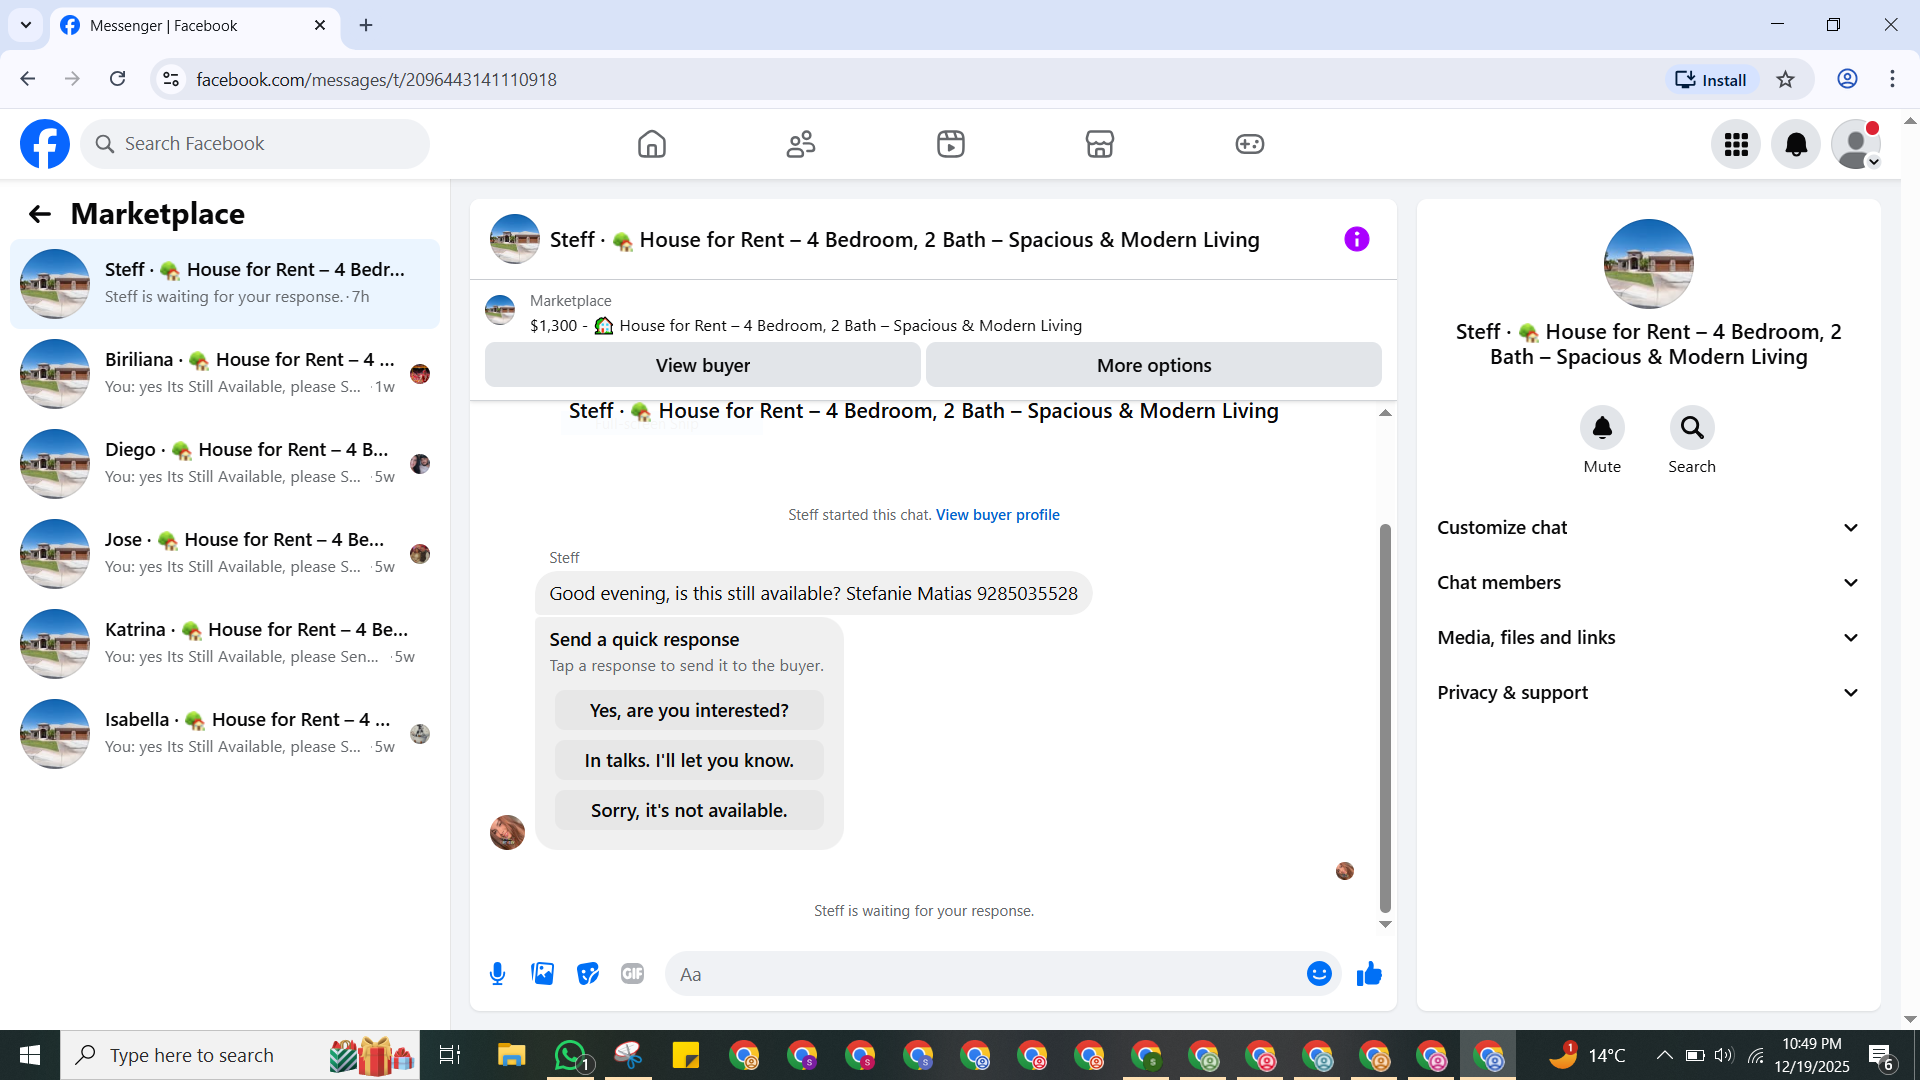Open the emoji picker in message box
Image resolution: width=1920 pixels, height=1080 pixels.
[1319, 973]
